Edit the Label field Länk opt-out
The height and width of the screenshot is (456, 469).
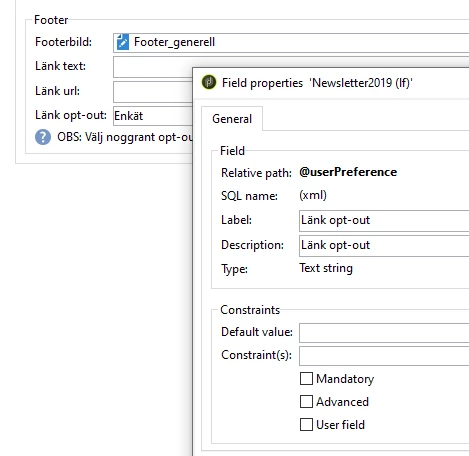[x=384, y=221]
